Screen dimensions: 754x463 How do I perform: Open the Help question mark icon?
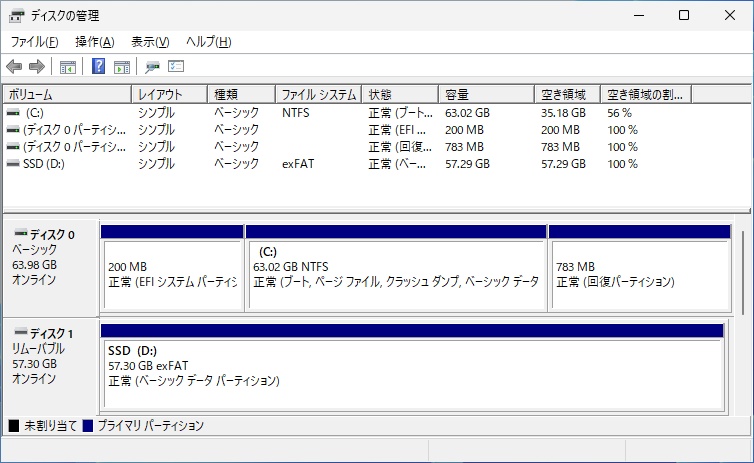click(x=98, y=66)
